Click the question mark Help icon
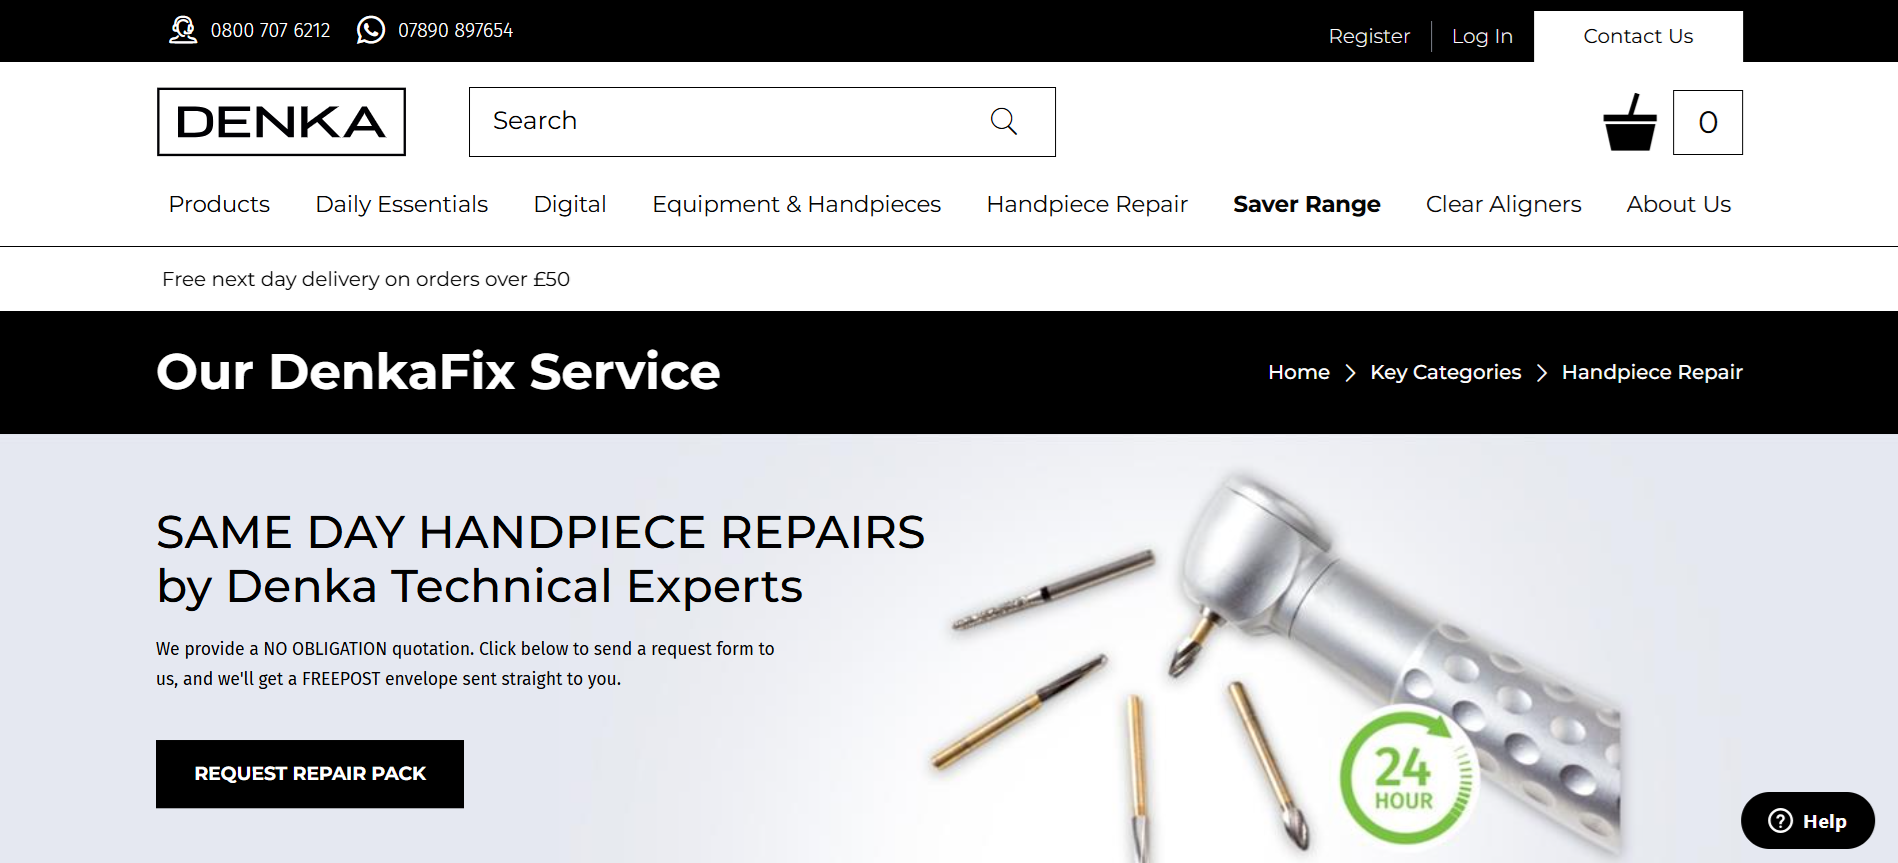The height and width of the screenshot is (863, 1898). point(1780,821)
